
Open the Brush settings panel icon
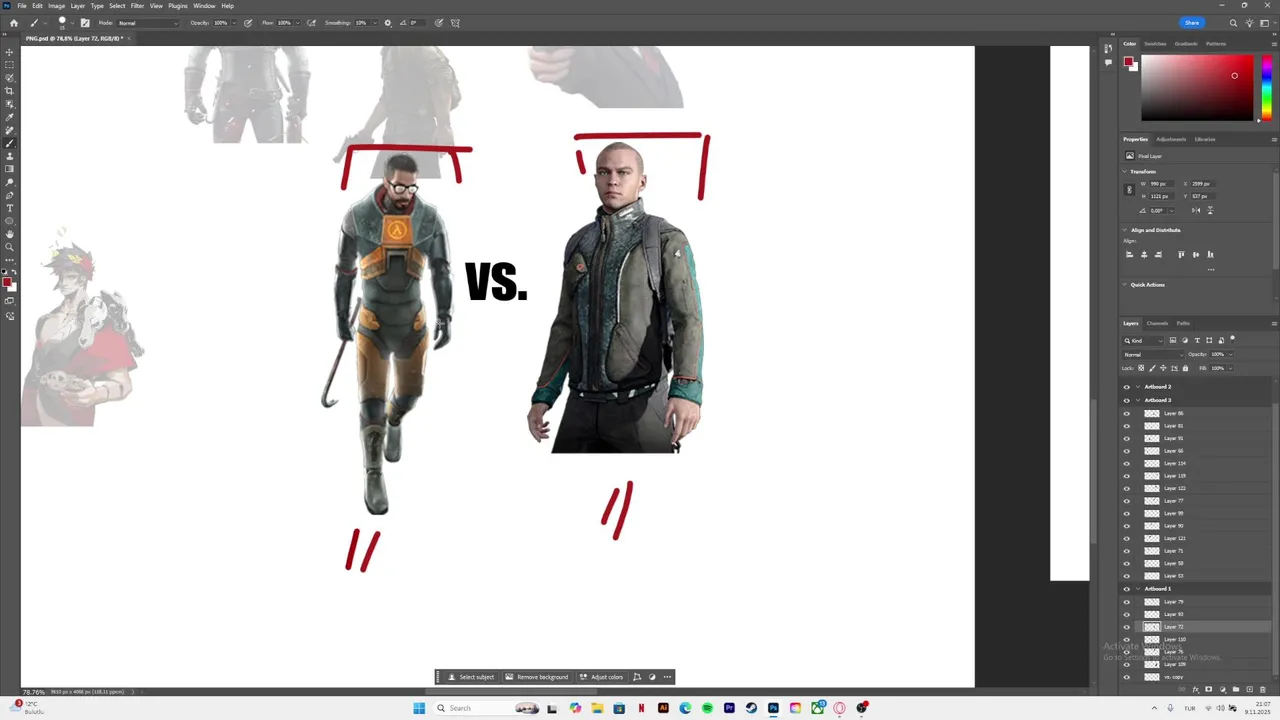coord(84,23)
